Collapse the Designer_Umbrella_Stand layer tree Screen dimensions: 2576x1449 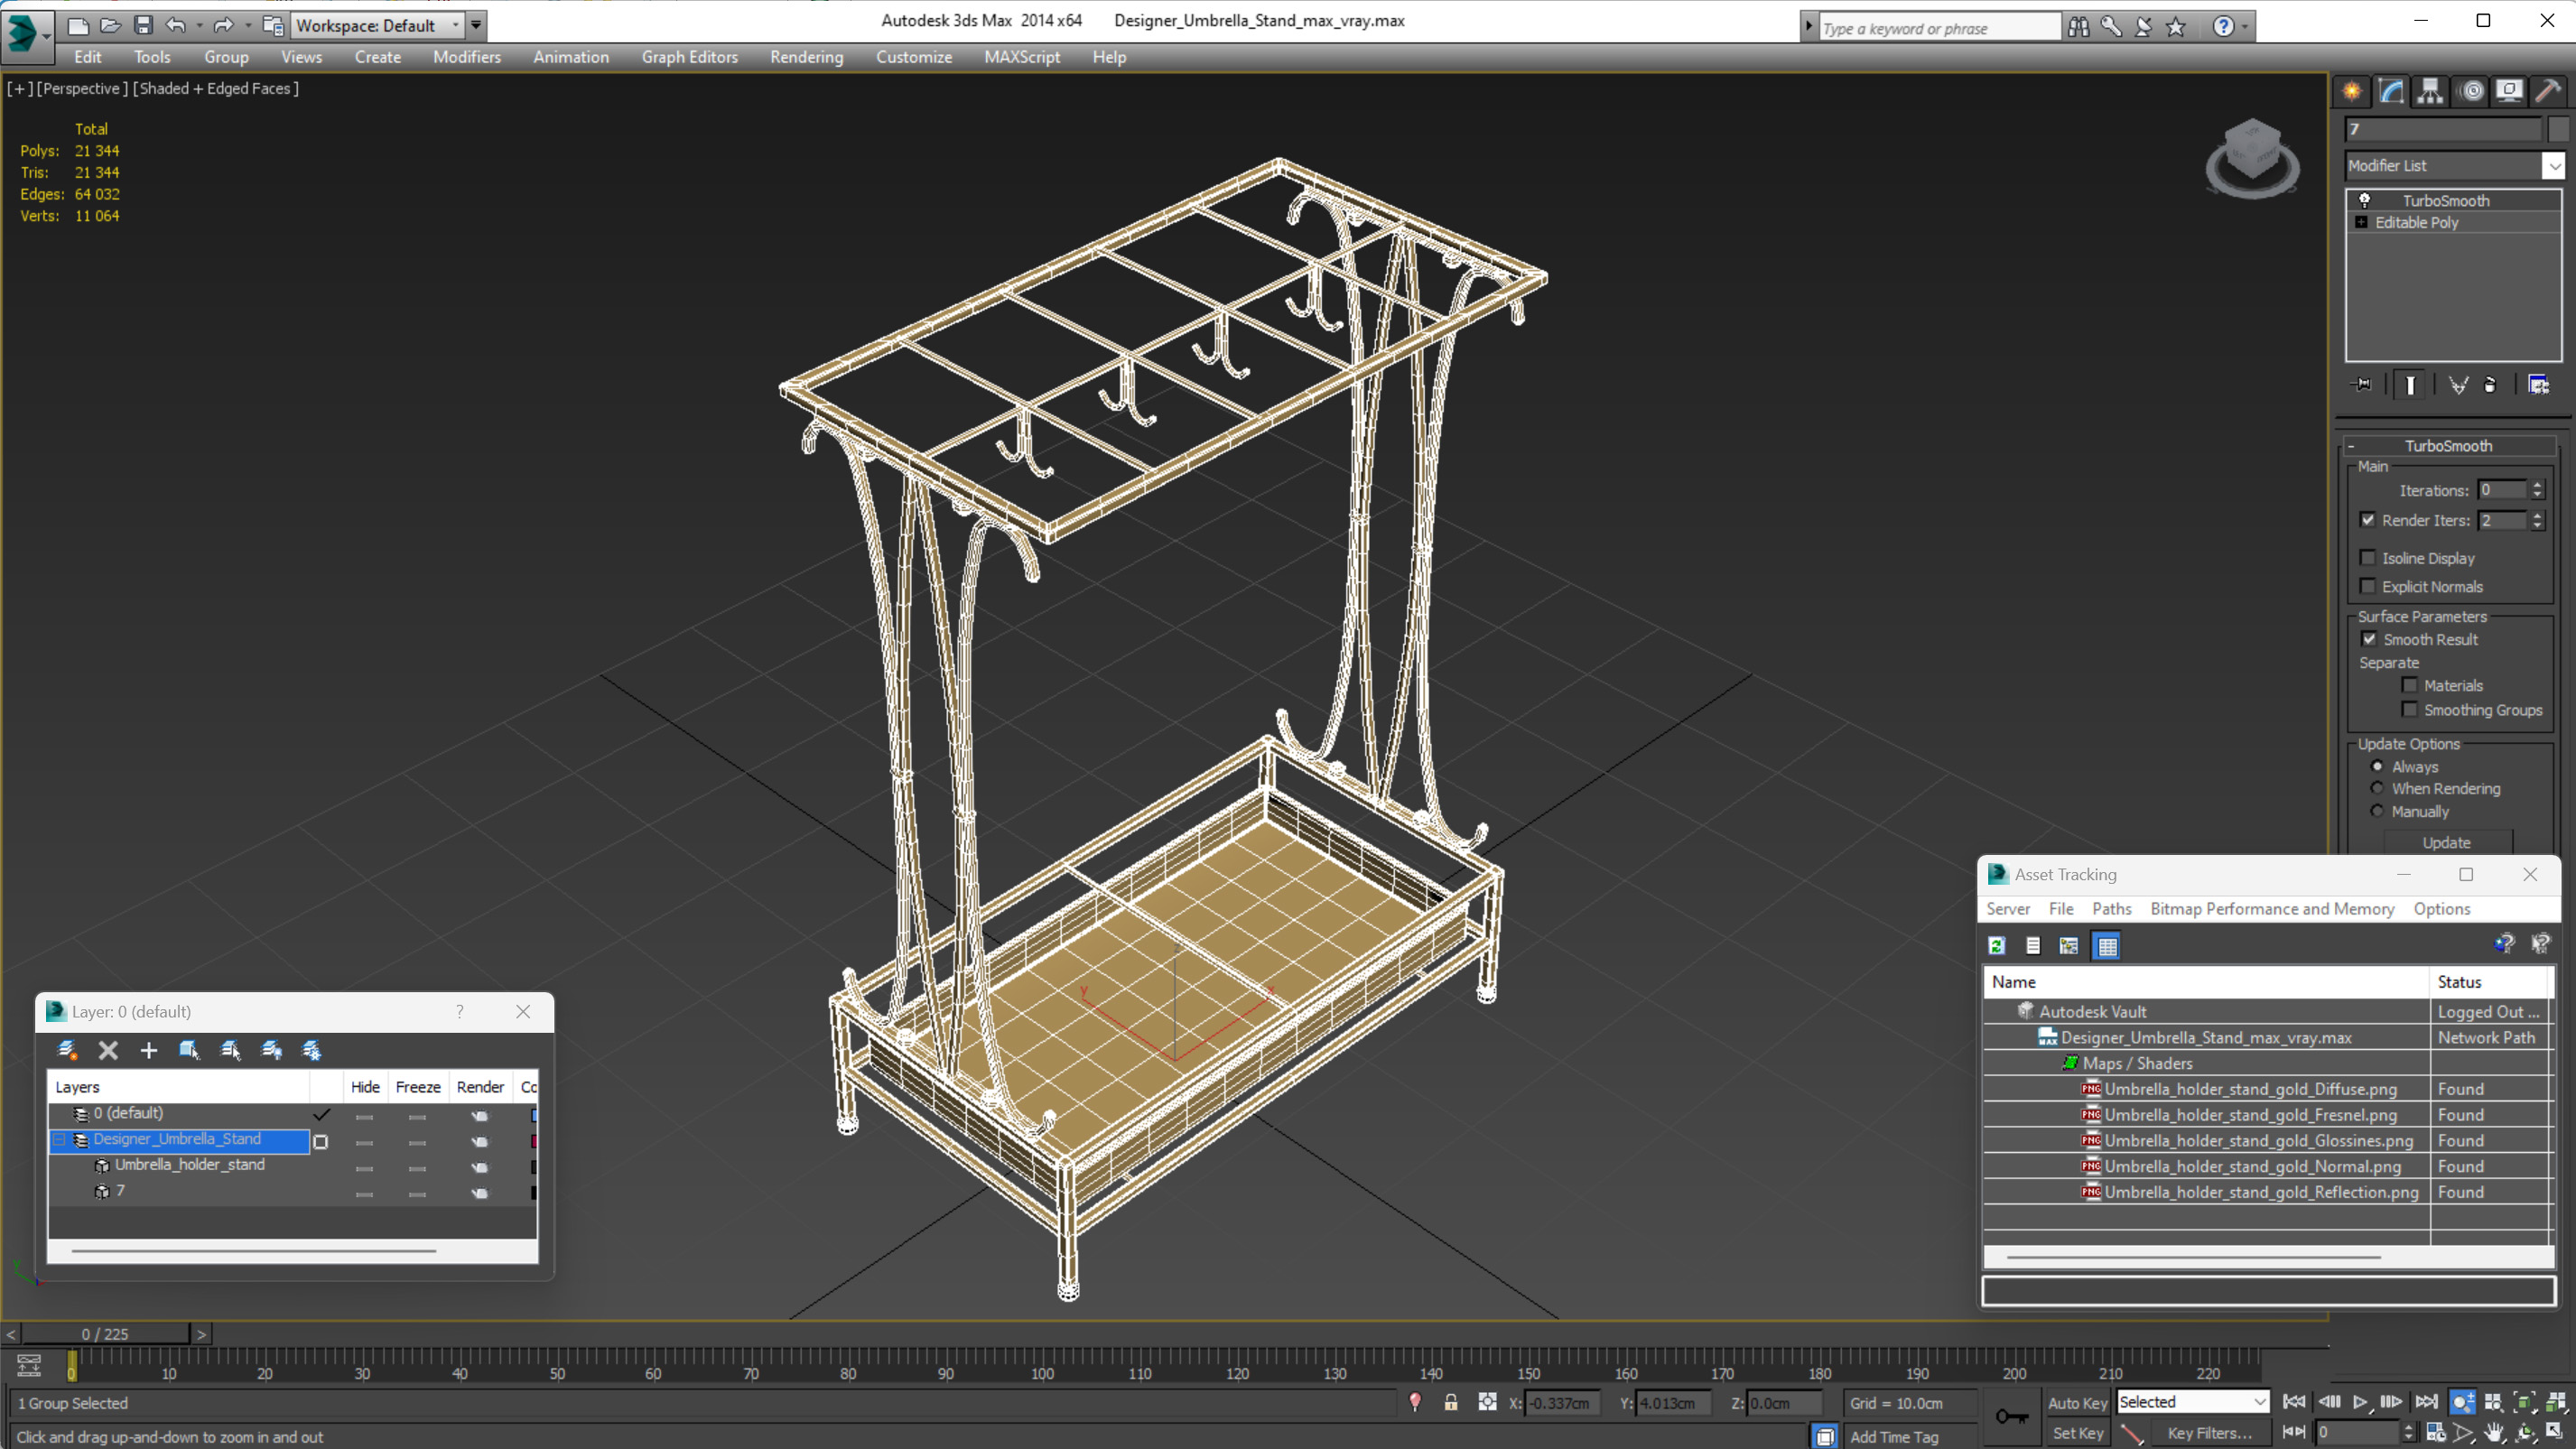point(60,1139)
